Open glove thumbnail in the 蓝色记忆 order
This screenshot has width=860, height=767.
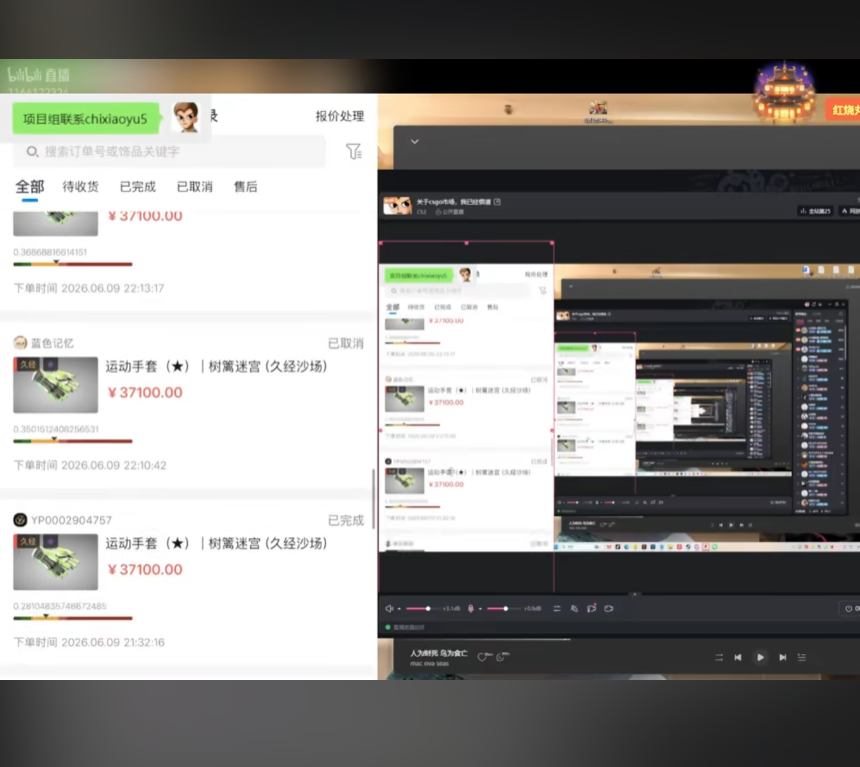tap(55, 385)
